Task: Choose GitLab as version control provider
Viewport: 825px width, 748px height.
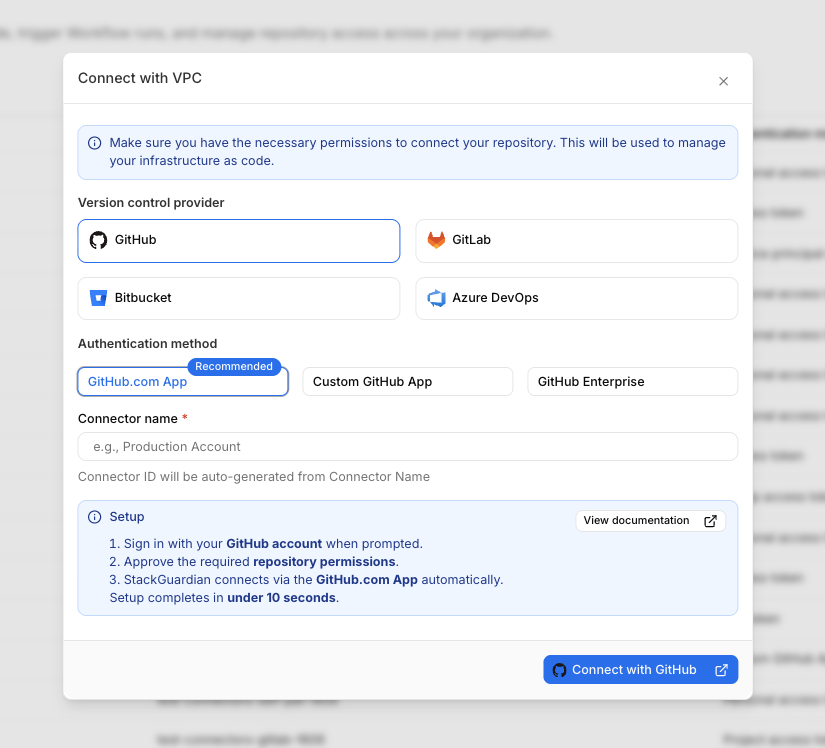Action: [577, 241]
